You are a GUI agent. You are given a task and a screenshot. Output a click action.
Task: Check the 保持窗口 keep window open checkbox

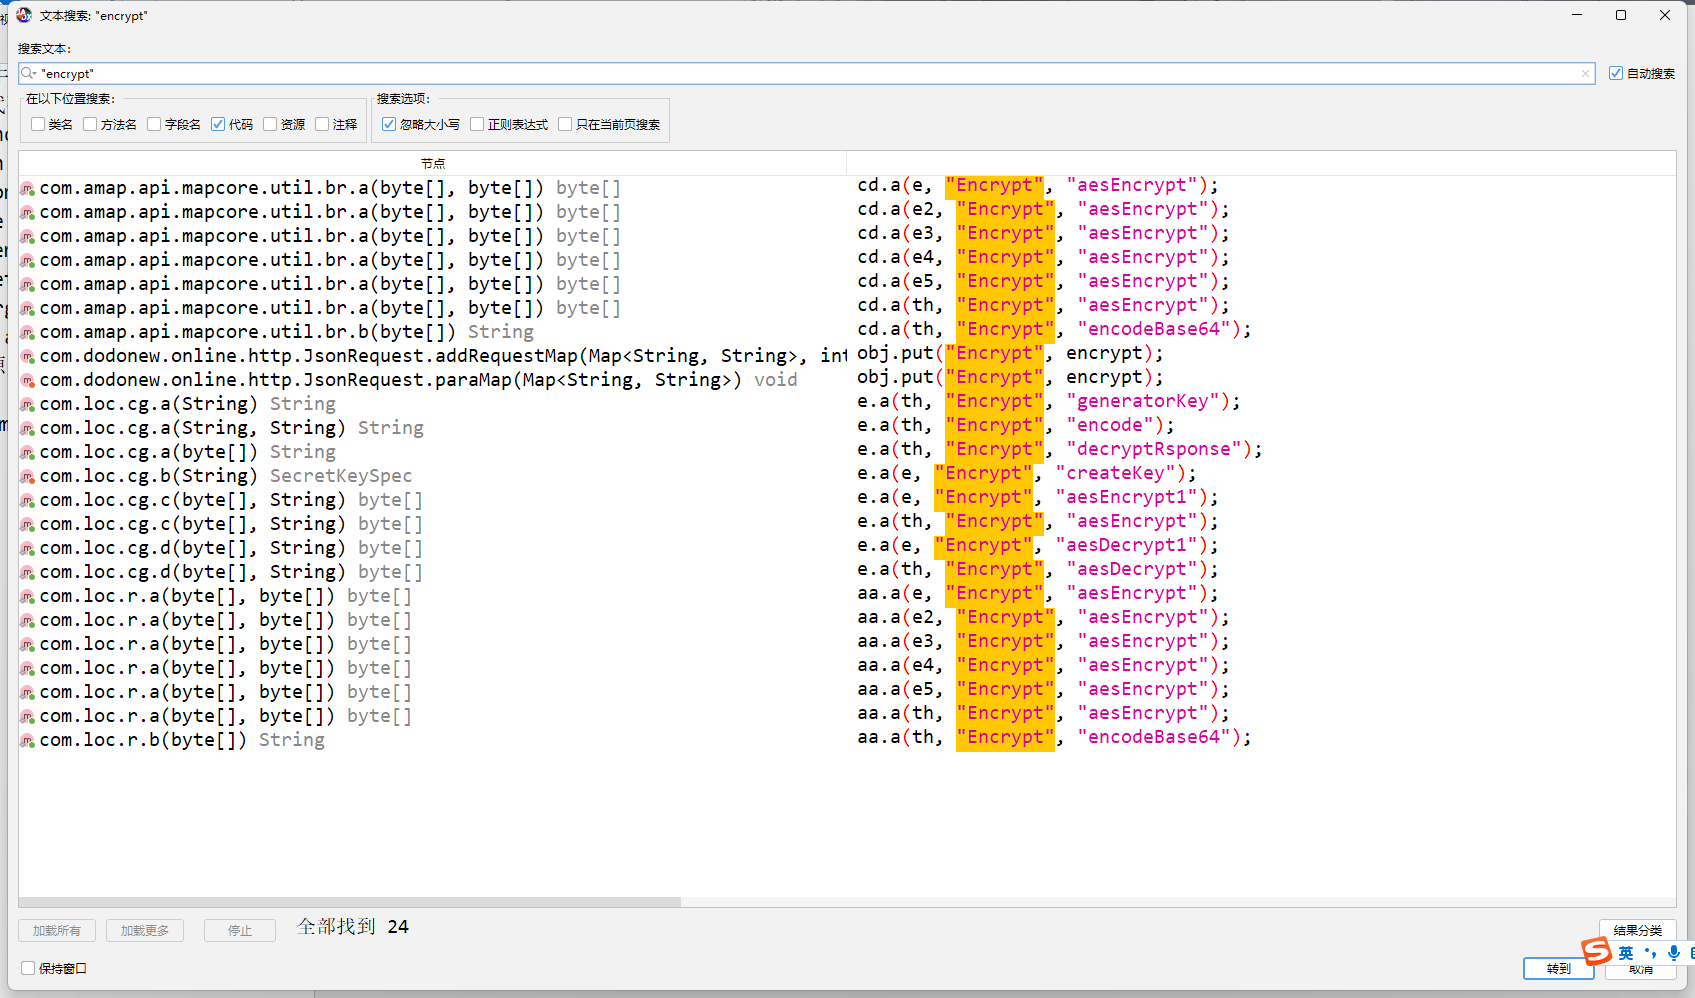click(x=28, y=968)
